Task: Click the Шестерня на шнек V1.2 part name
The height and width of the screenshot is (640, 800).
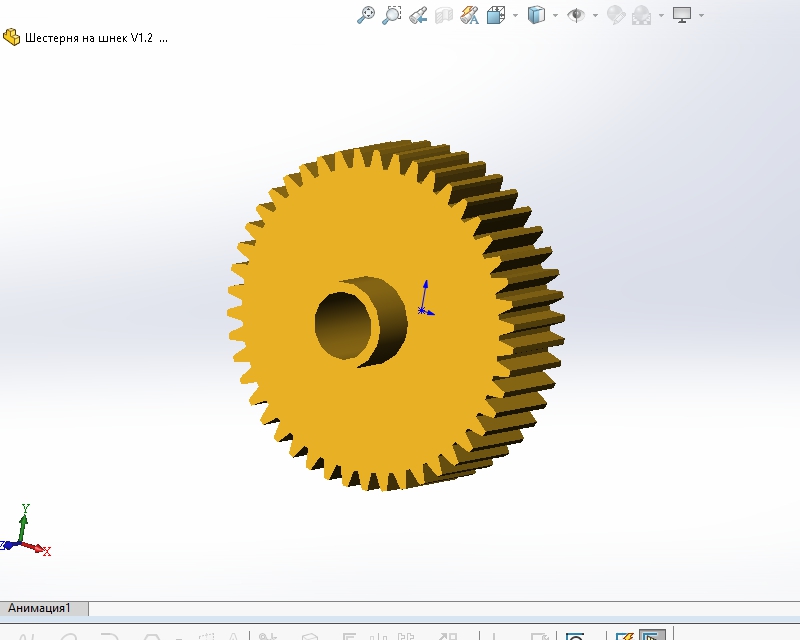Action: point(88,38)
